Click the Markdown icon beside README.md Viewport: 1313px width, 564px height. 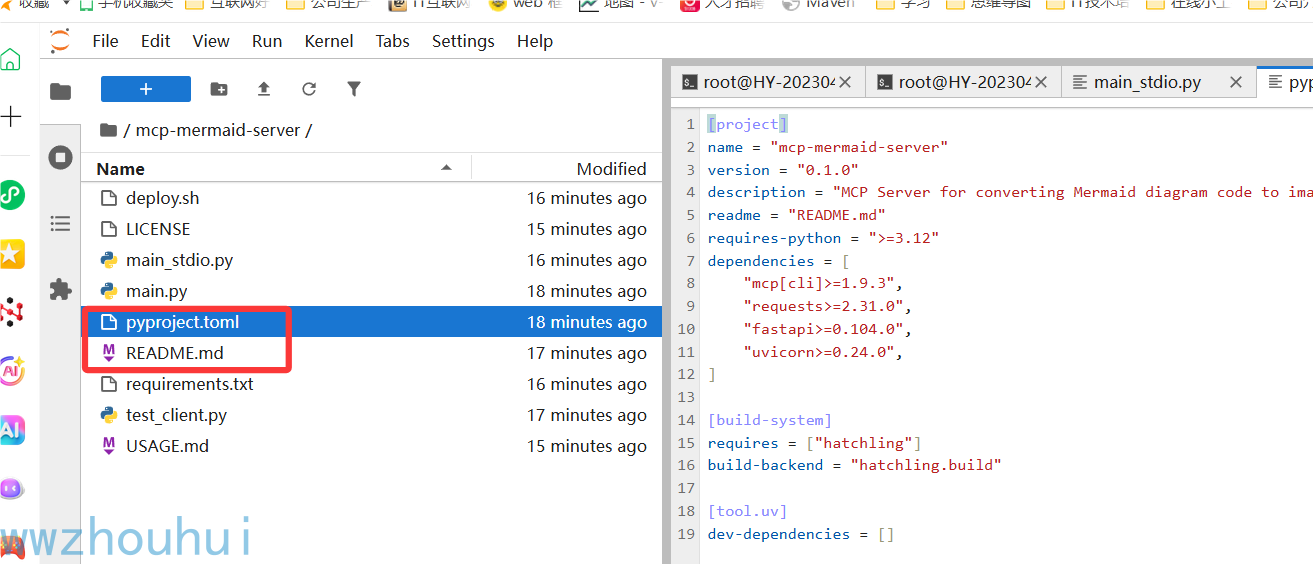[109, 353]
